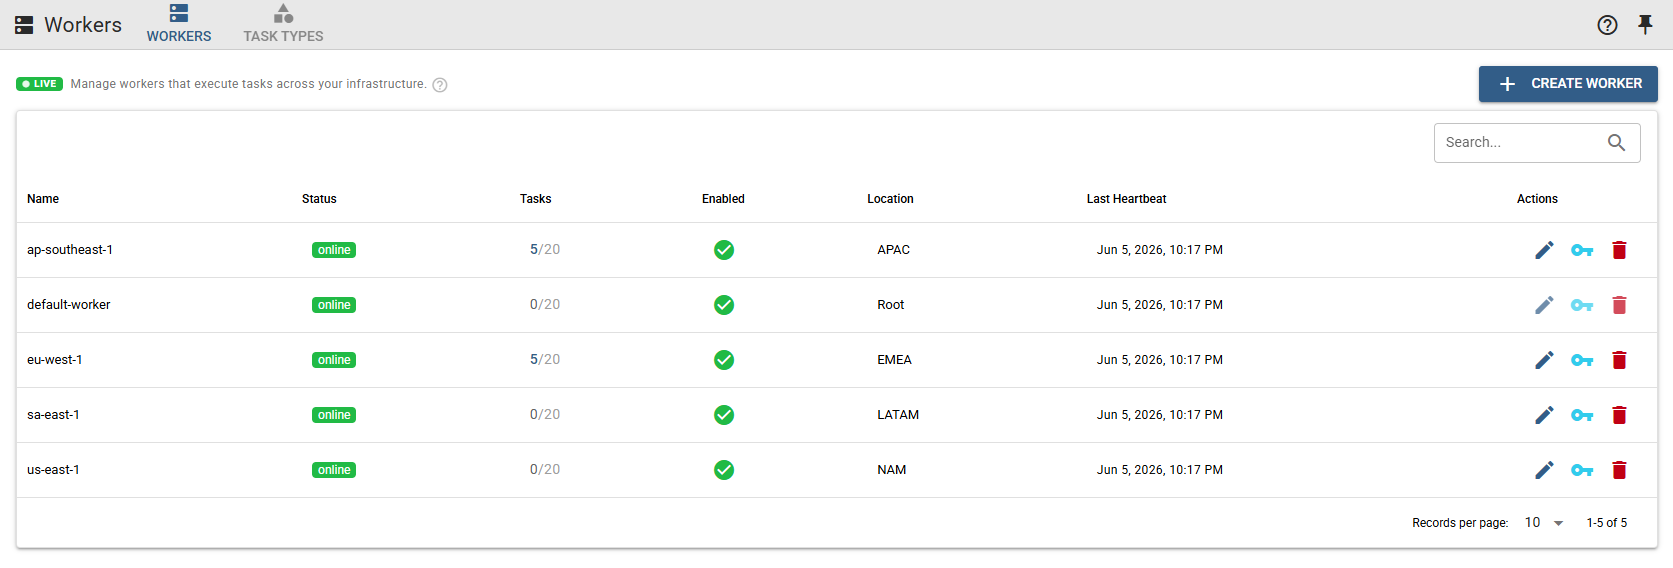Image resolution: width=1673 pixels, height=568 pixels.
Task: Click the info icon beside description
Action: [x=440, y=85]
